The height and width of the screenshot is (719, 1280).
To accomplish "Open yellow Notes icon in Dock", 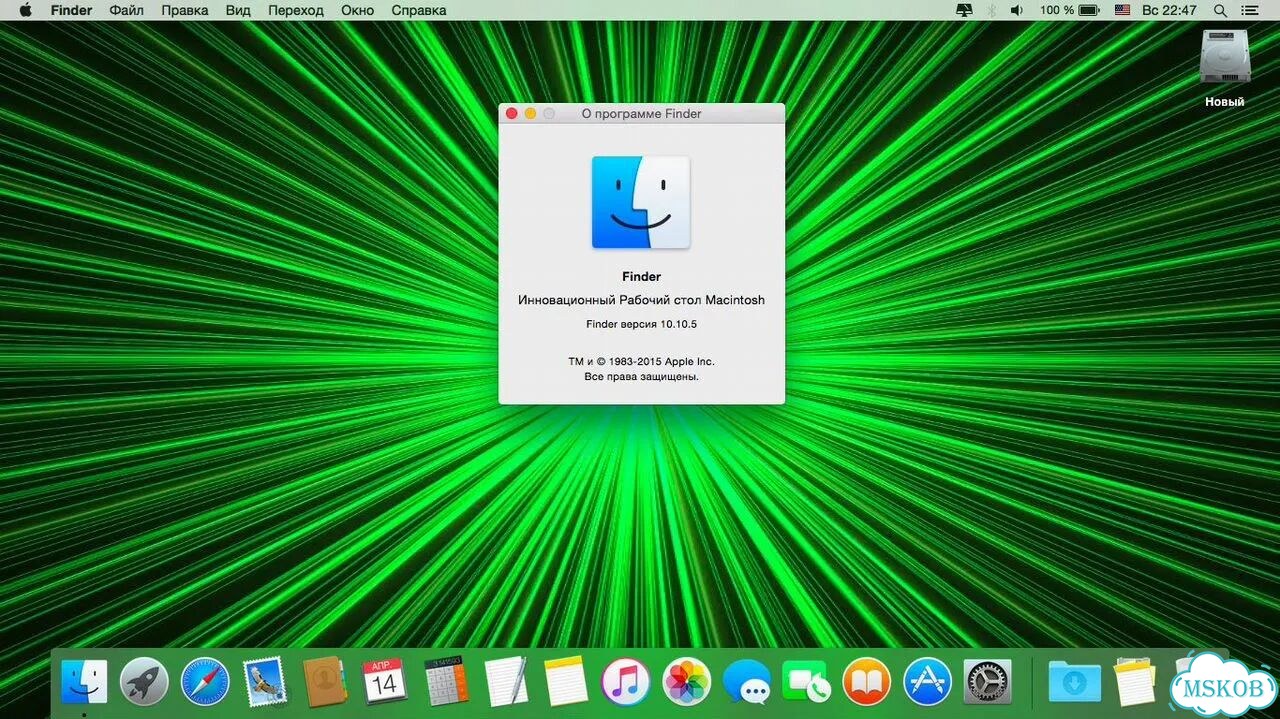I will (566, 682).
